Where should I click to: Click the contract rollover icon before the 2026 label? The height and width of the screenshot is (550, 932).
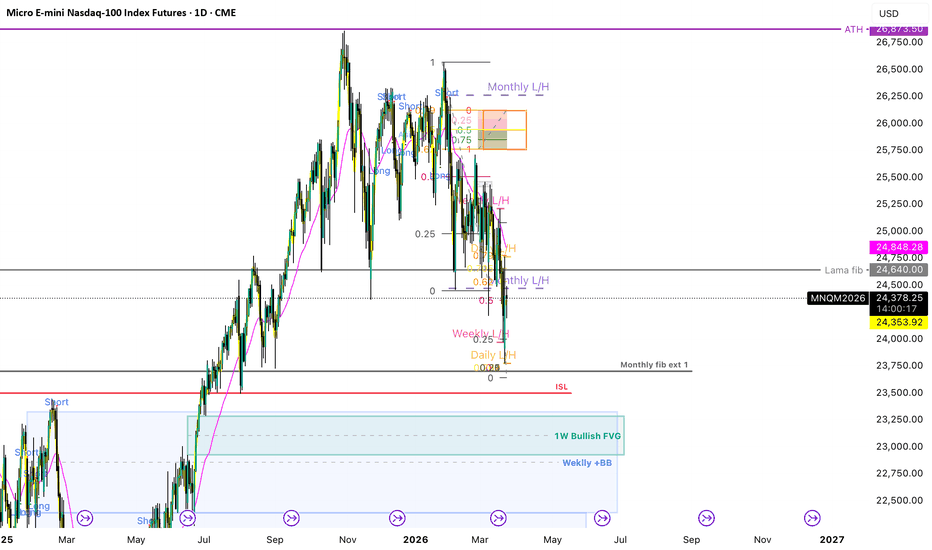point(396,518)
